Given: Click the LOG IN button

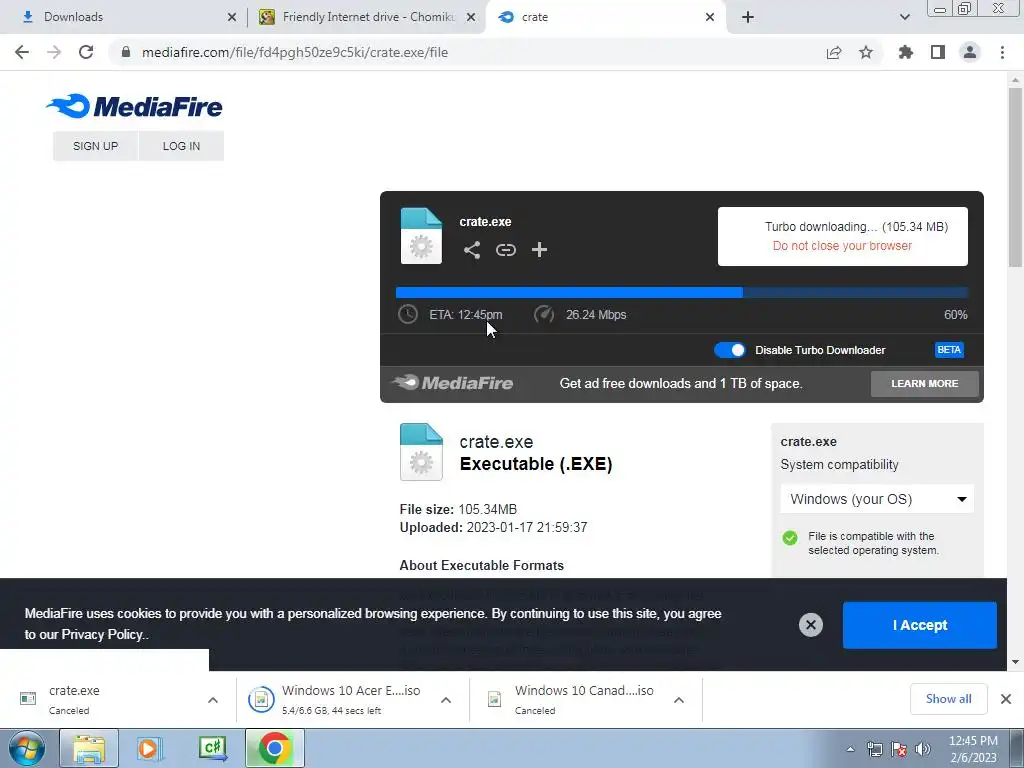Looking at the screenshot, I should click(182, 146).
